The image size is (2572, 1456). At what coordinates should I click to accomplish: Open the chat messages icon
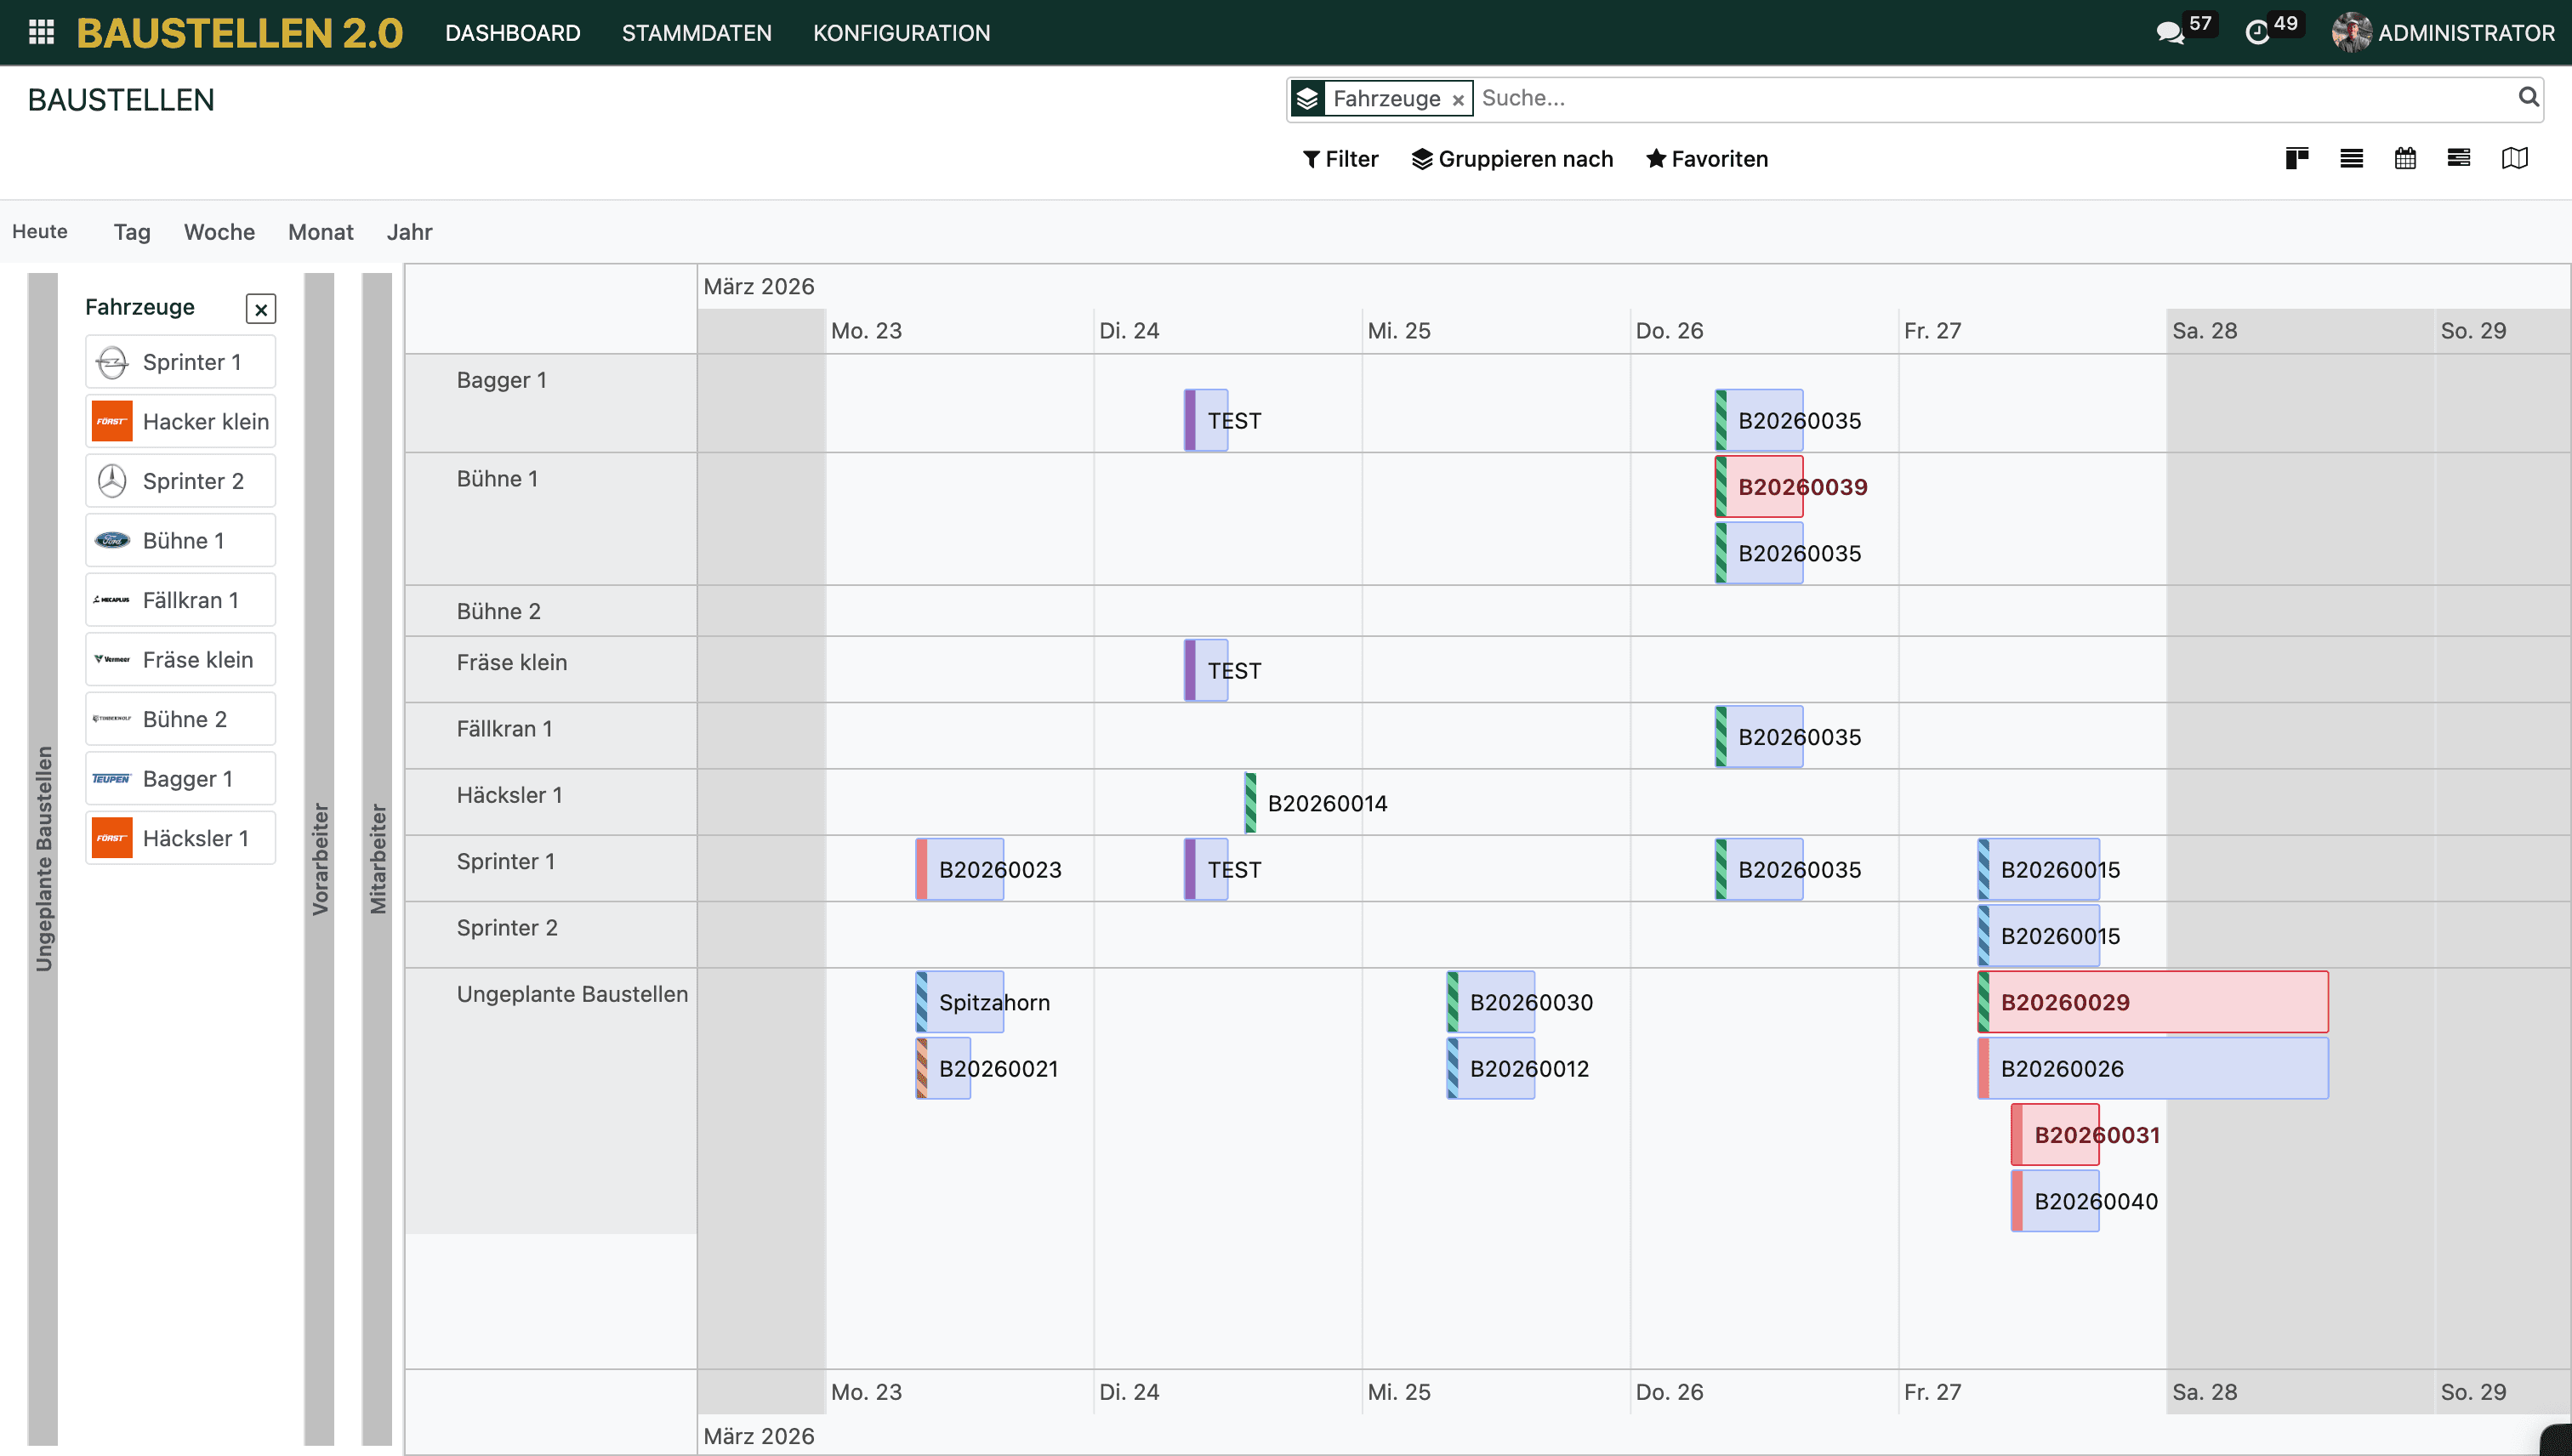[x=2170, y=33]
